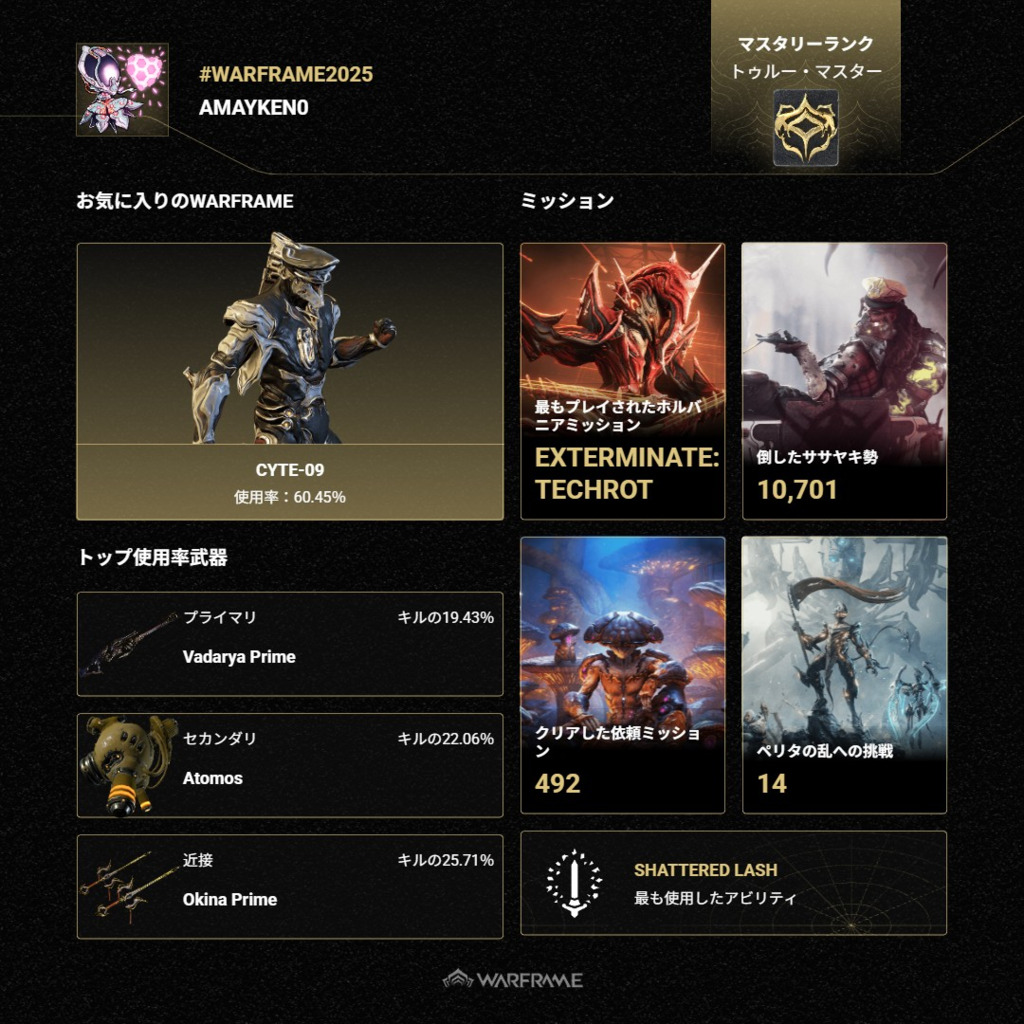
Task: Open the 10,701 Scaldra kills card
Action: point(844,381)
